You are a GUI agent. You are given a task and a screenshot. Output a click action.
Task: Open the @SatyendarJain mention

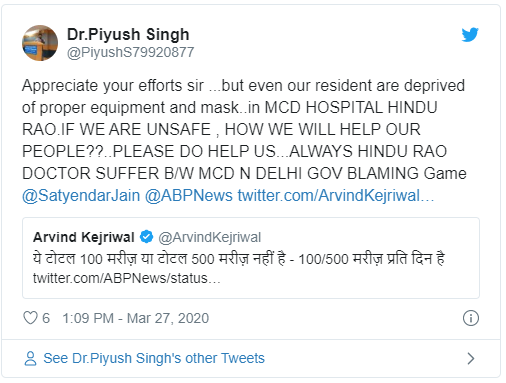click(x=81, y=195)
